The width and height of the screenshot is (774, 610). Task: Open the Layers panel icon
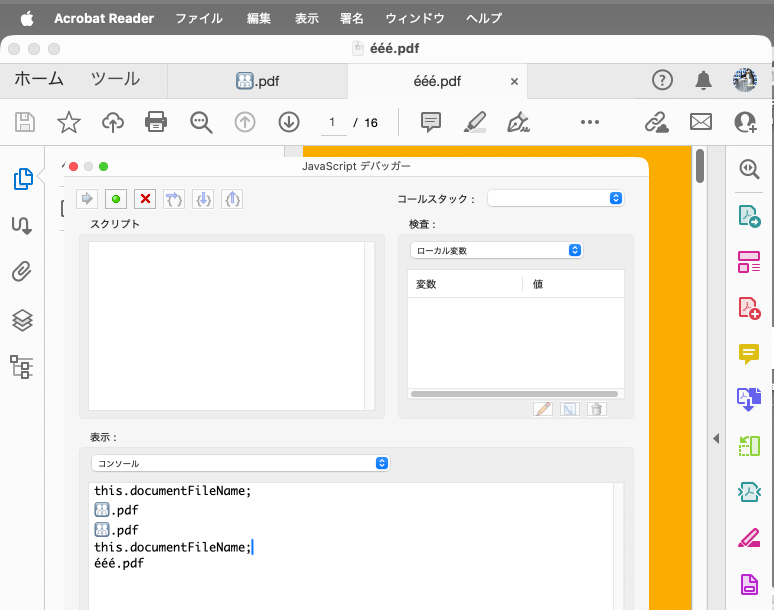(x=22, y=319)
